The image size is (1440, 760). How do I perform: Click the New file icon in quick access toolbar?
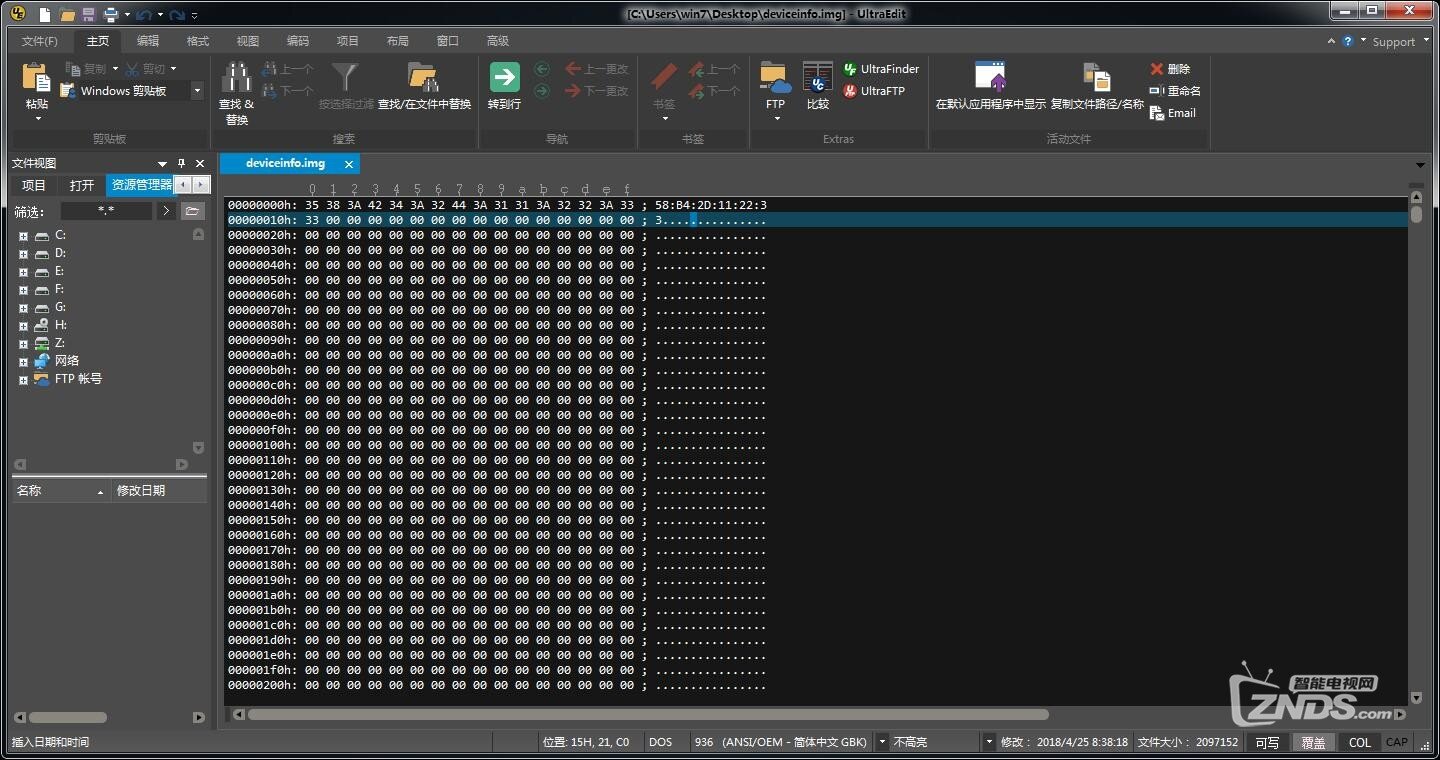point(45,14)
